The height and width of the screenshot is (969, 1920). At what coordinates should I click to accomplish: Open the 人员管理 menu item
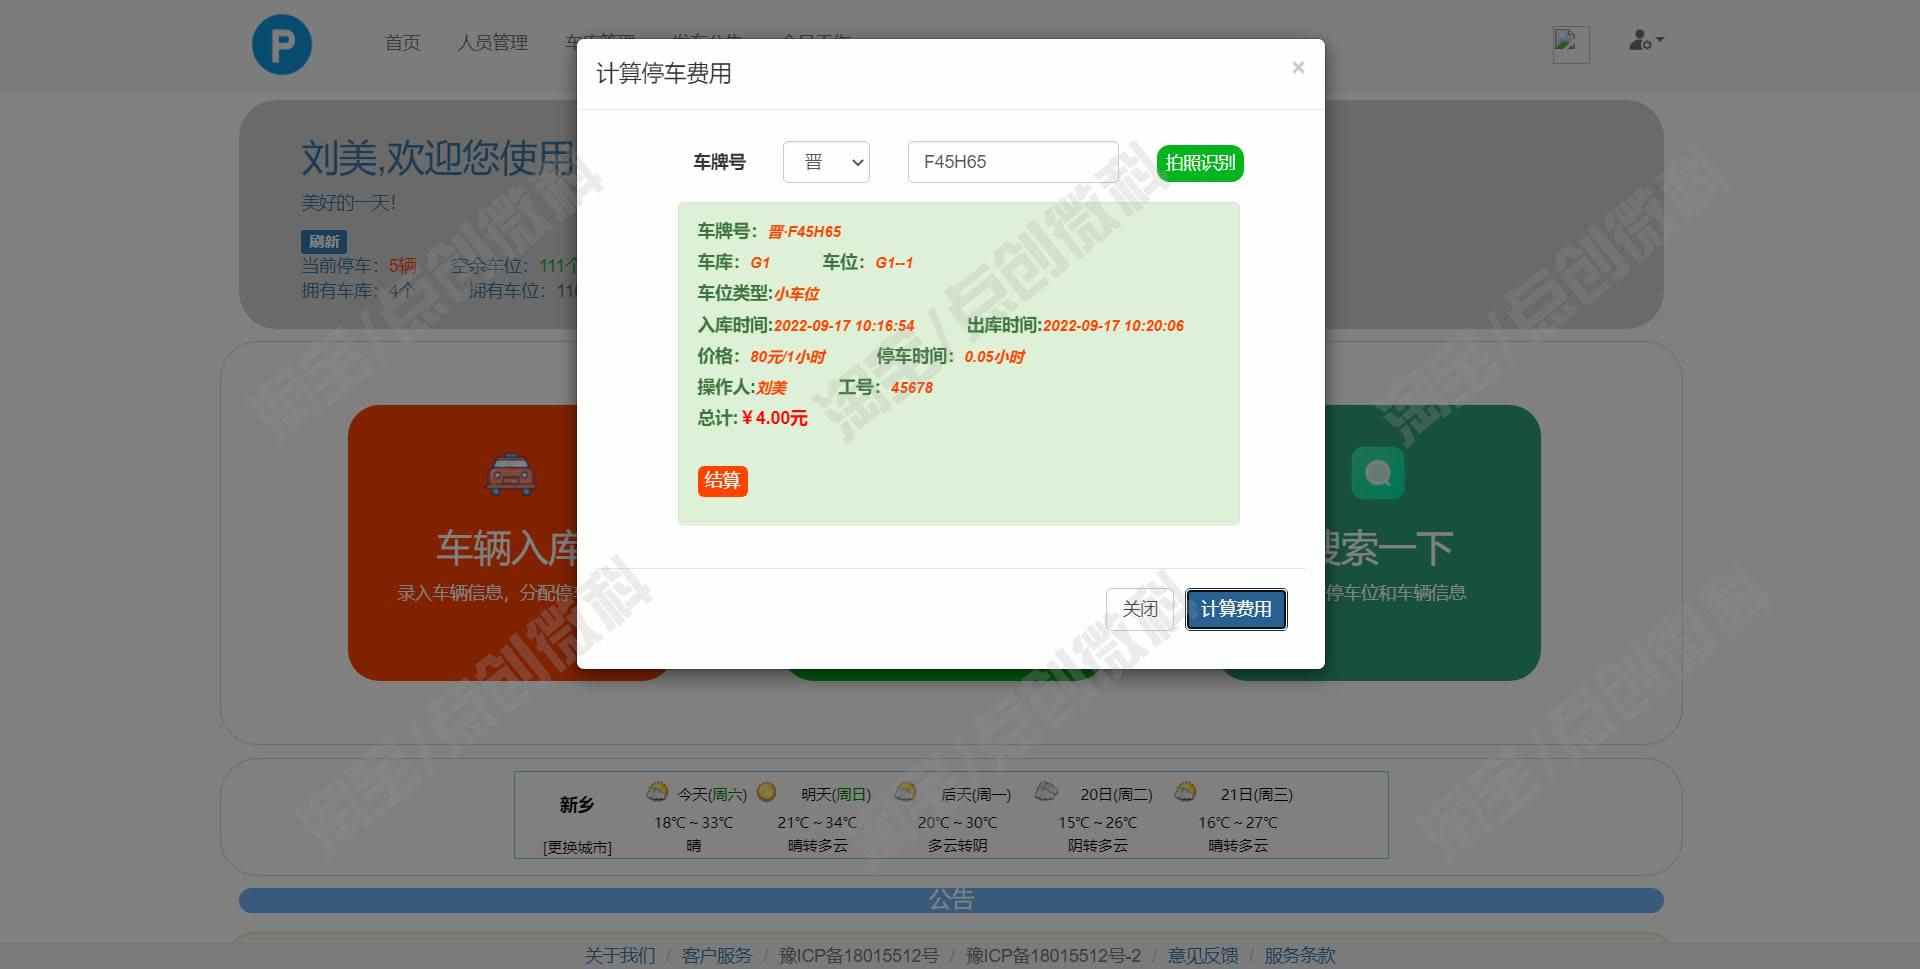(x=492, y=43)
